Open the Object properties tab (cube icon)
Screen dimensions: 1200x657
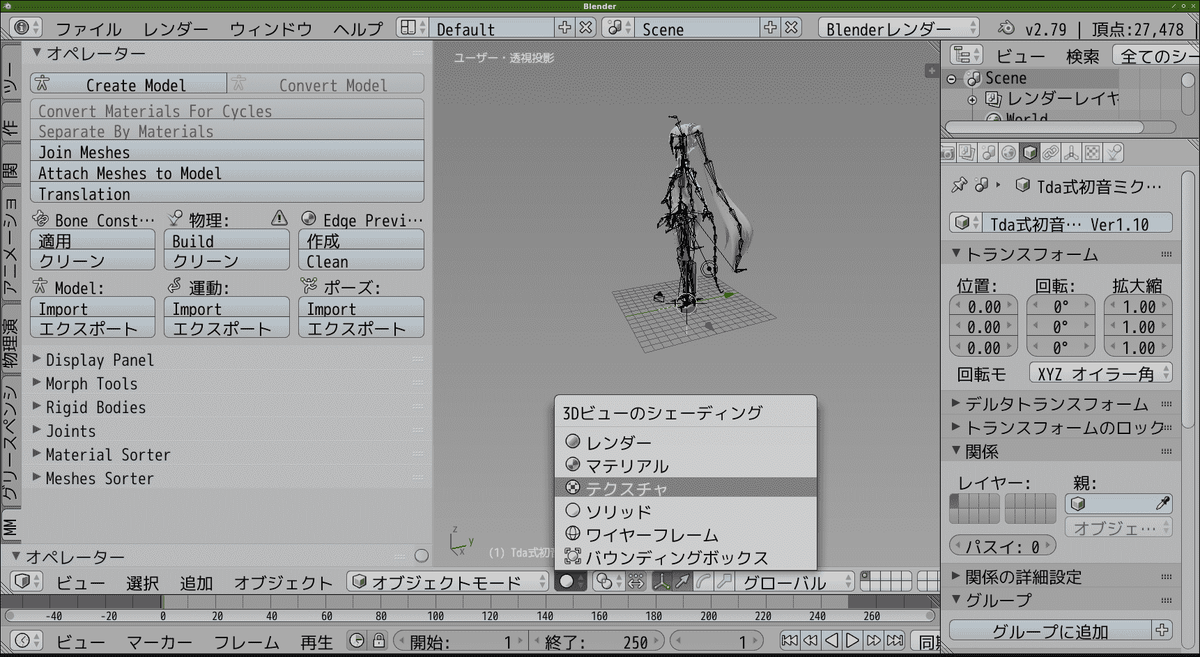coord(1030,152)
